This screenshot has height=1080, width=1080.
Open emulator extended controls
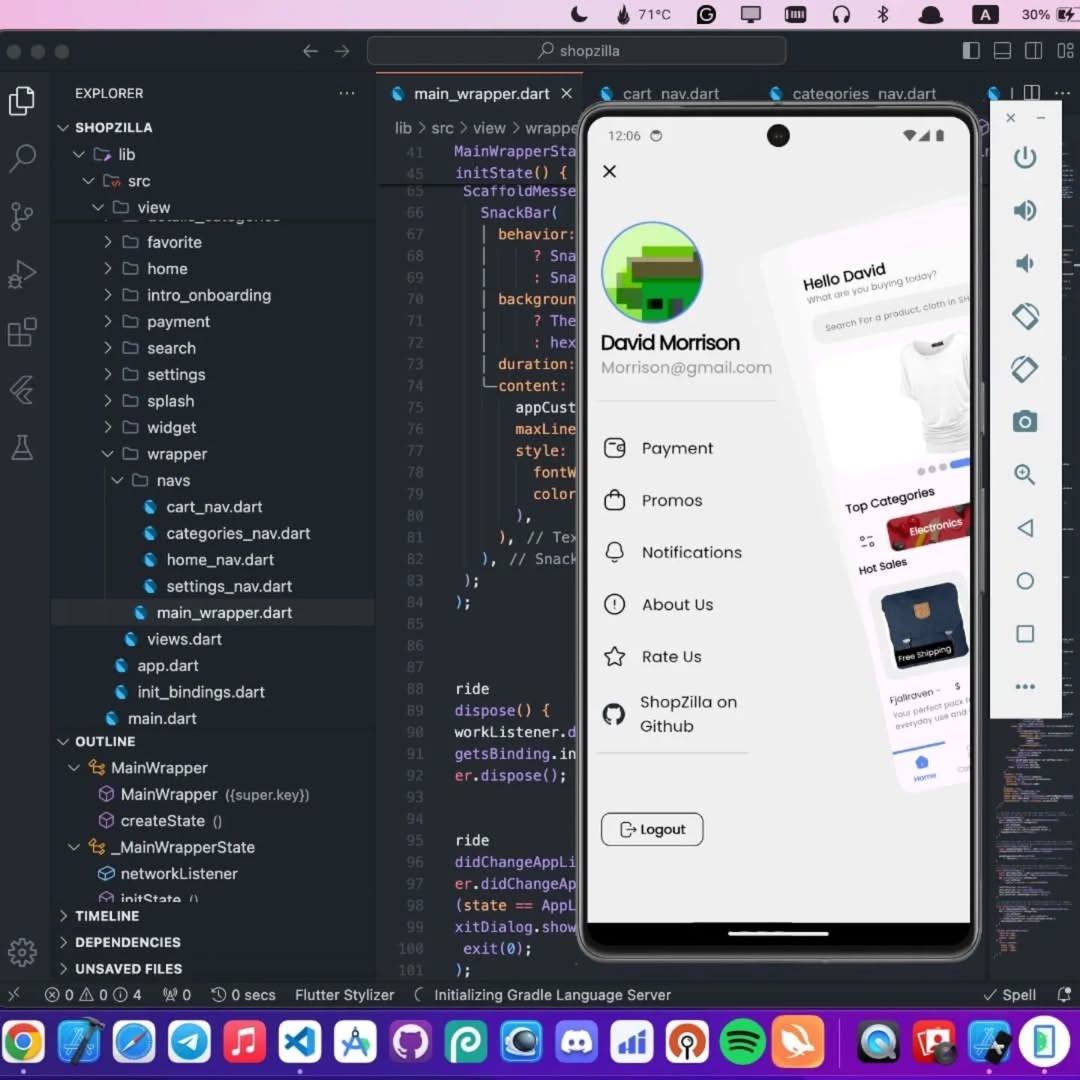[x=1023, y=687]
